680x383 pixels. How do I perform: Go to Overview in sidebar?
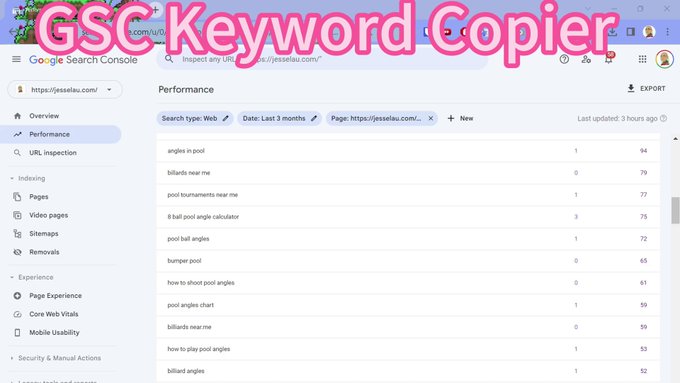[x=44, y=116]
